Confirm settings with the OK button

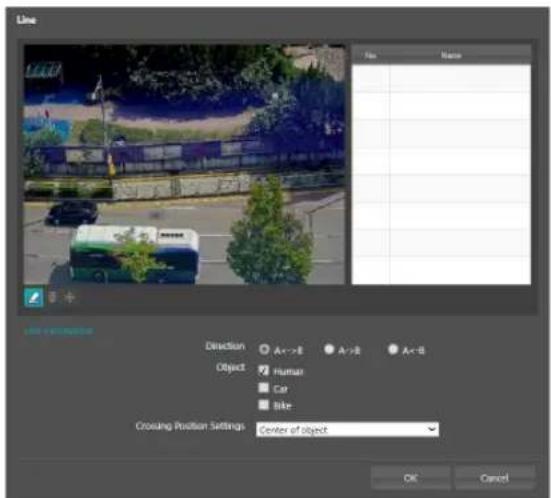coord(410,478)
